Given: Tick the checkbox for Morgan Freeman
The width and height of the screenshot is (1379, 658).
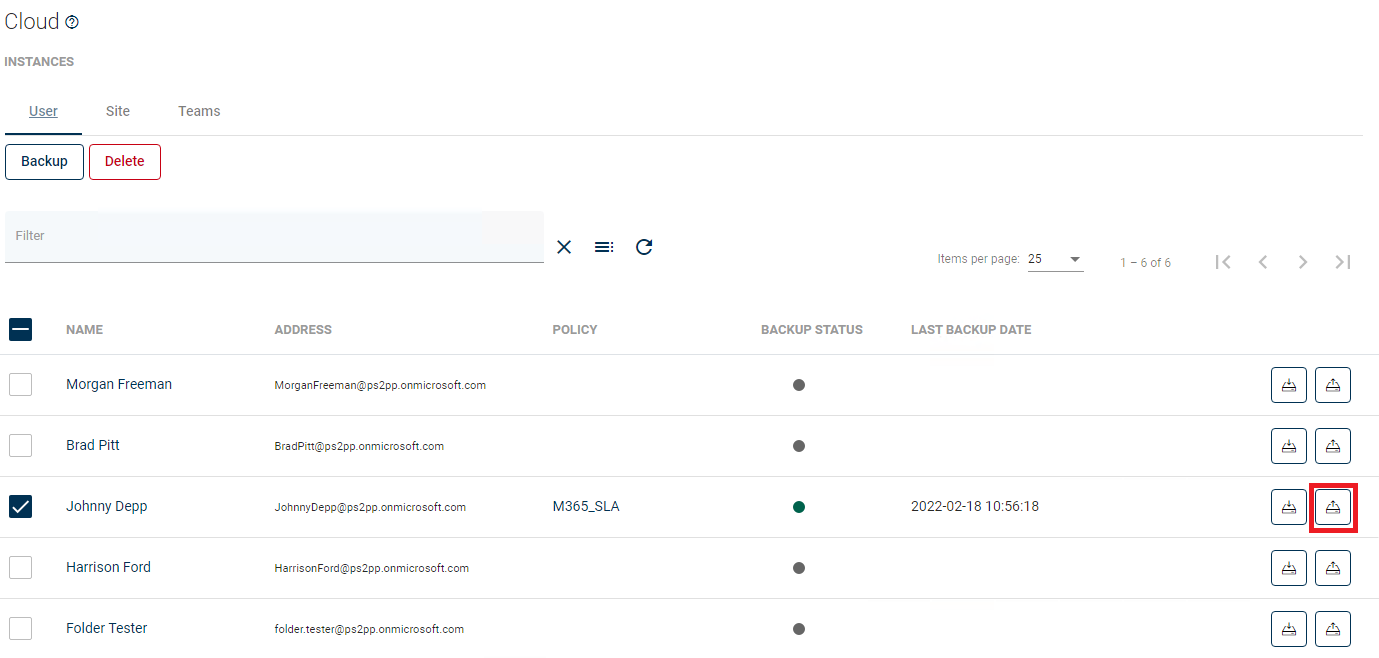Looking at the screenshot, I should pos(20,385).
